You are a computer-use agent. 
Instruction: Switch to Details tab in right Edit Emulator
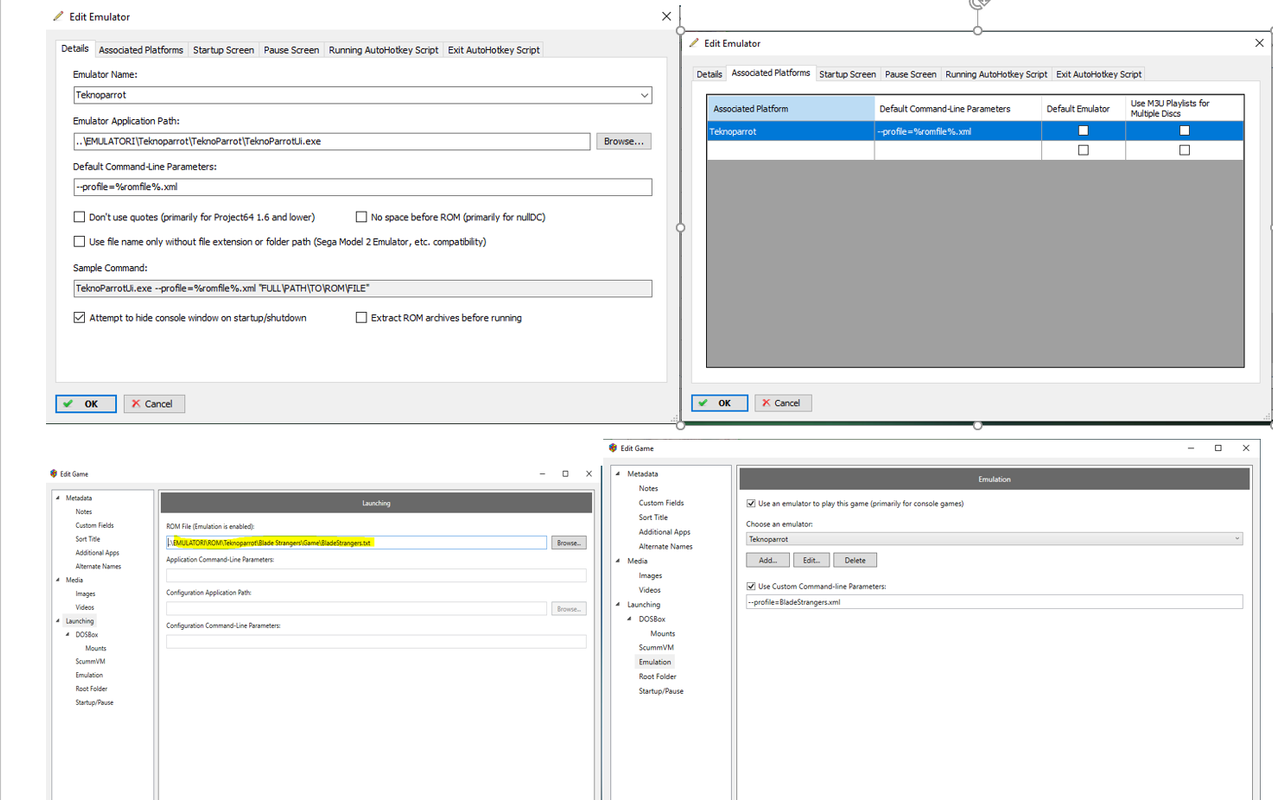click(709, 74)
